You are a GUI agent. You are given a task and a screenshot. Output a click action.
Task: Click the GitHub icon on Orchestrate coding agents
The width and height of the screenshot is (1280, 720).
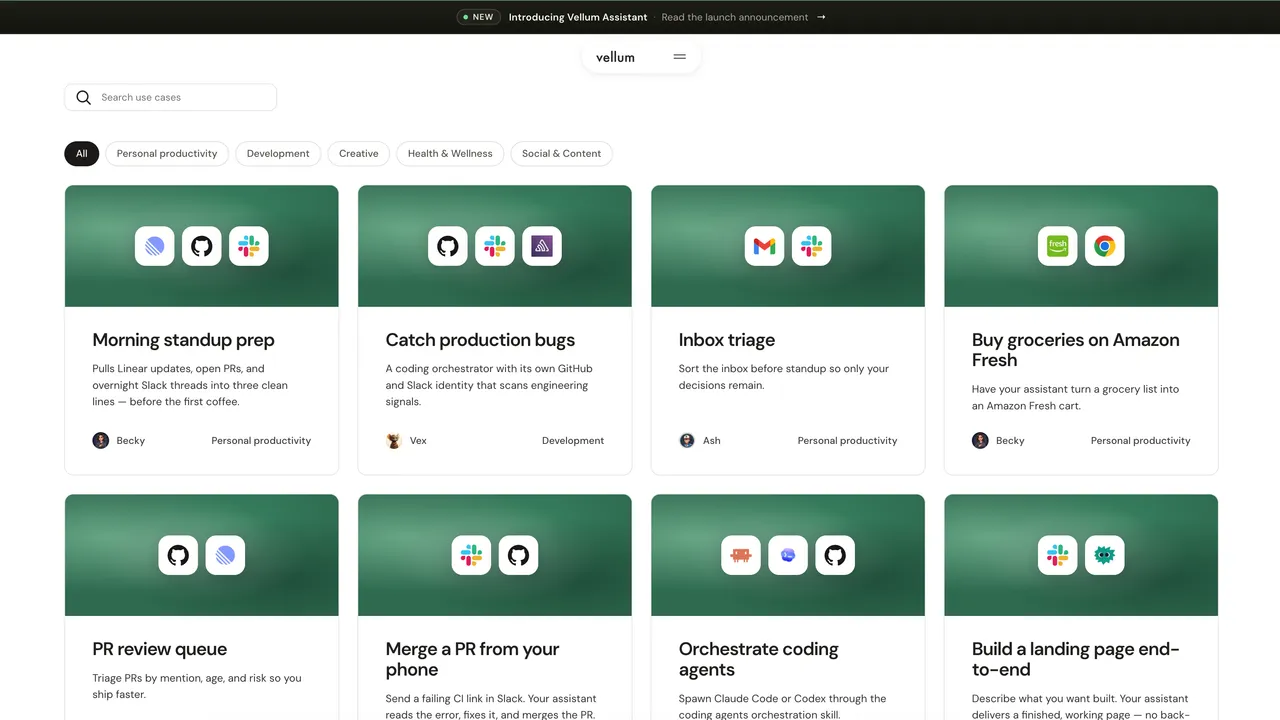835,555
